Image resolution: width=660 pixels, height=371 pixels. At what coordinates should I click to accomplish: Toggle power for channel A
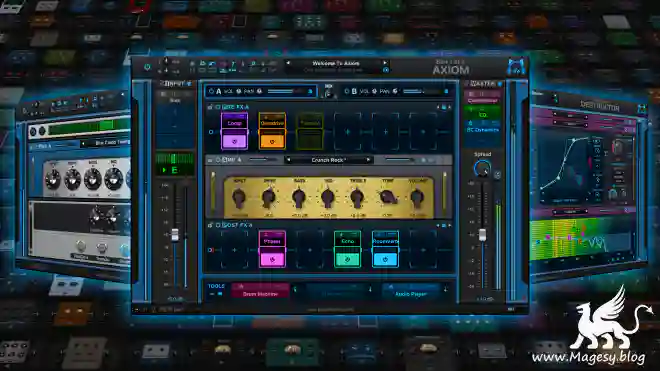(211, 91)
